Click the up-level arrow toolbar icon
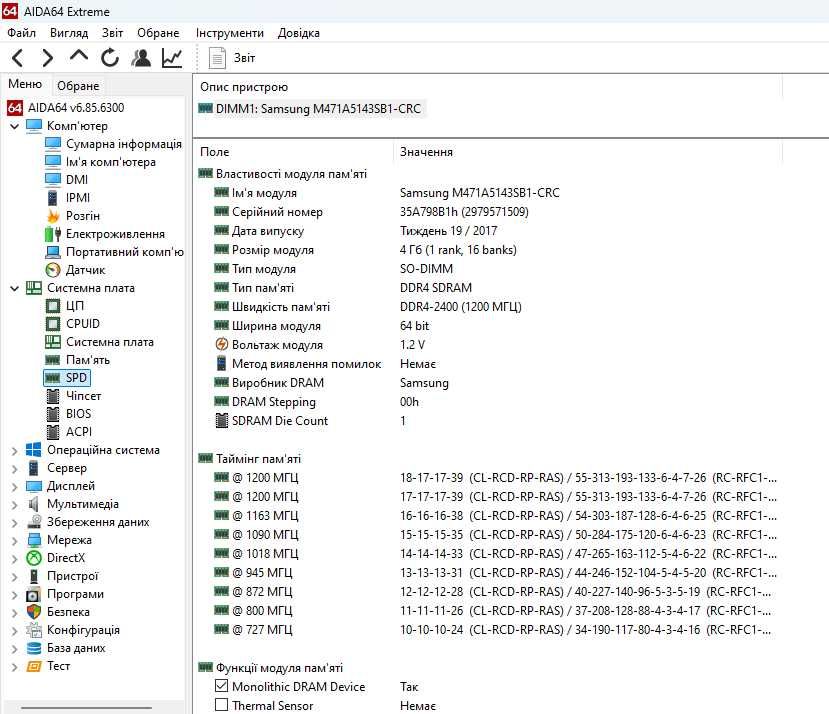This screenshot has width=829, height=714. pyautogui.click(x=79, y=56)
